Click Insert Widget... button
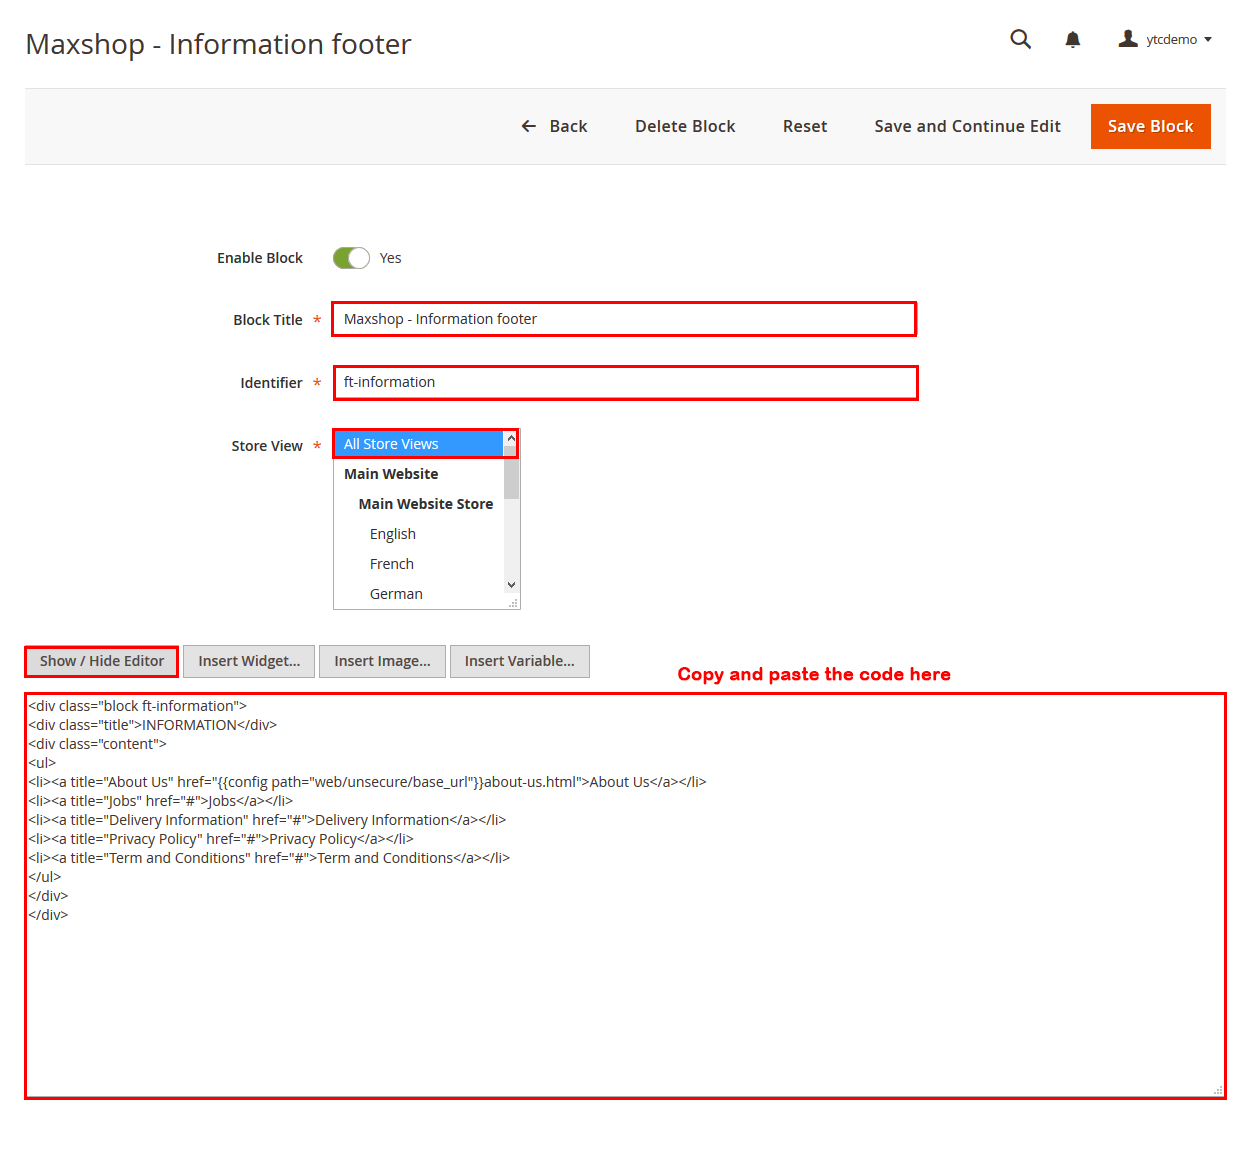1252x1149 pixels. pyautogui.click(x=249, y=661)
